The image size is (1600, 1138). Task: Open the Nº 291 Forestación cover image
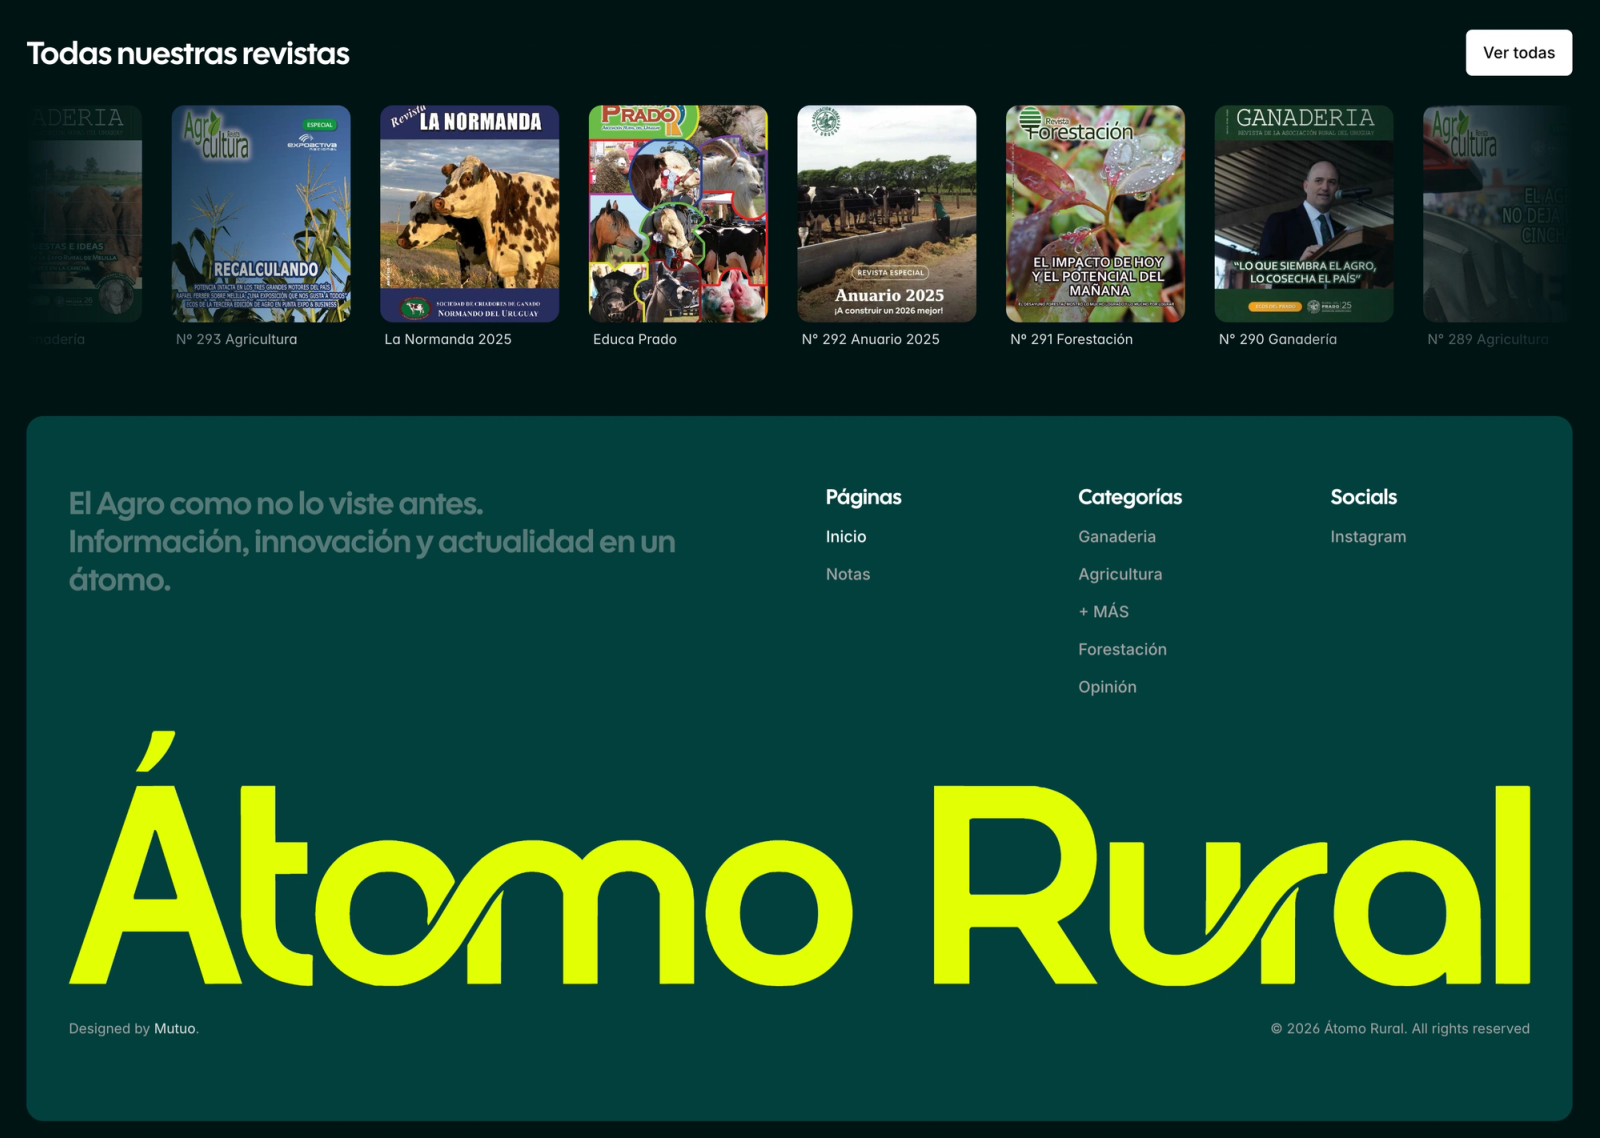1095,214
